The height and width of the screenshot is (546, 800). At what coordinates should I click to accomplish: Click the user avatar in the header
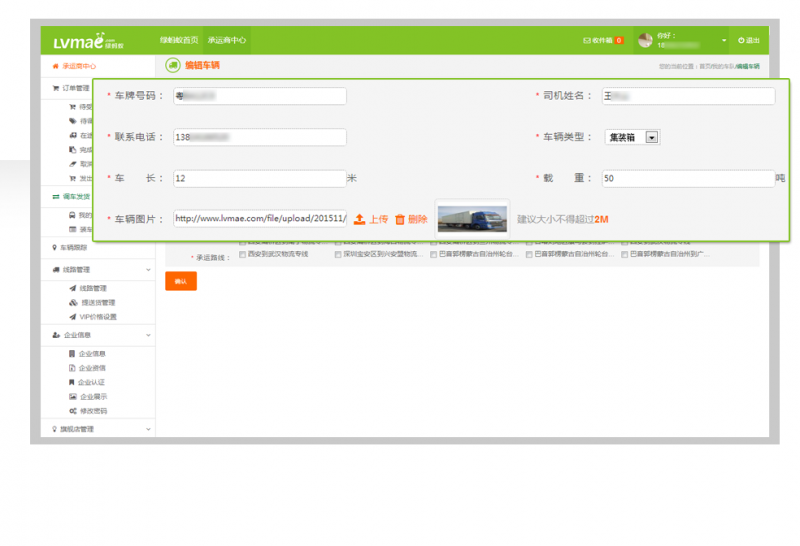(645, 40)
